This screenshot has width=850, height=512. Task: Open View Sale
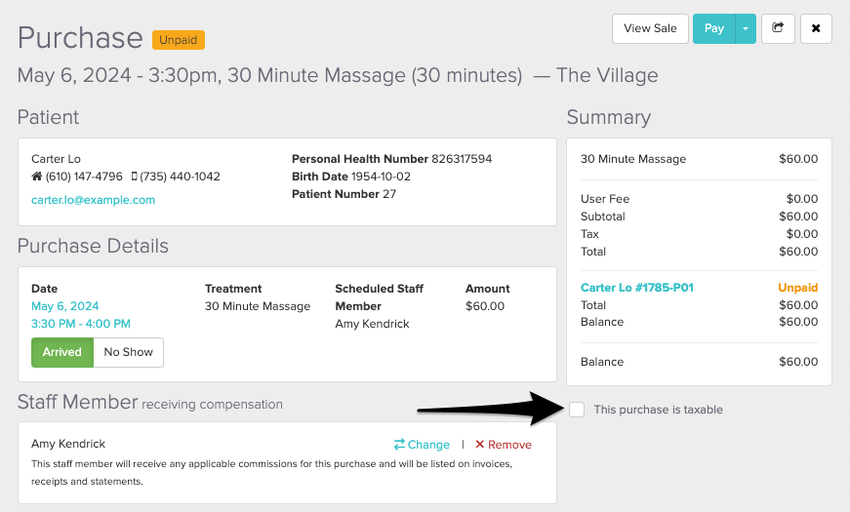coord(650,28)
